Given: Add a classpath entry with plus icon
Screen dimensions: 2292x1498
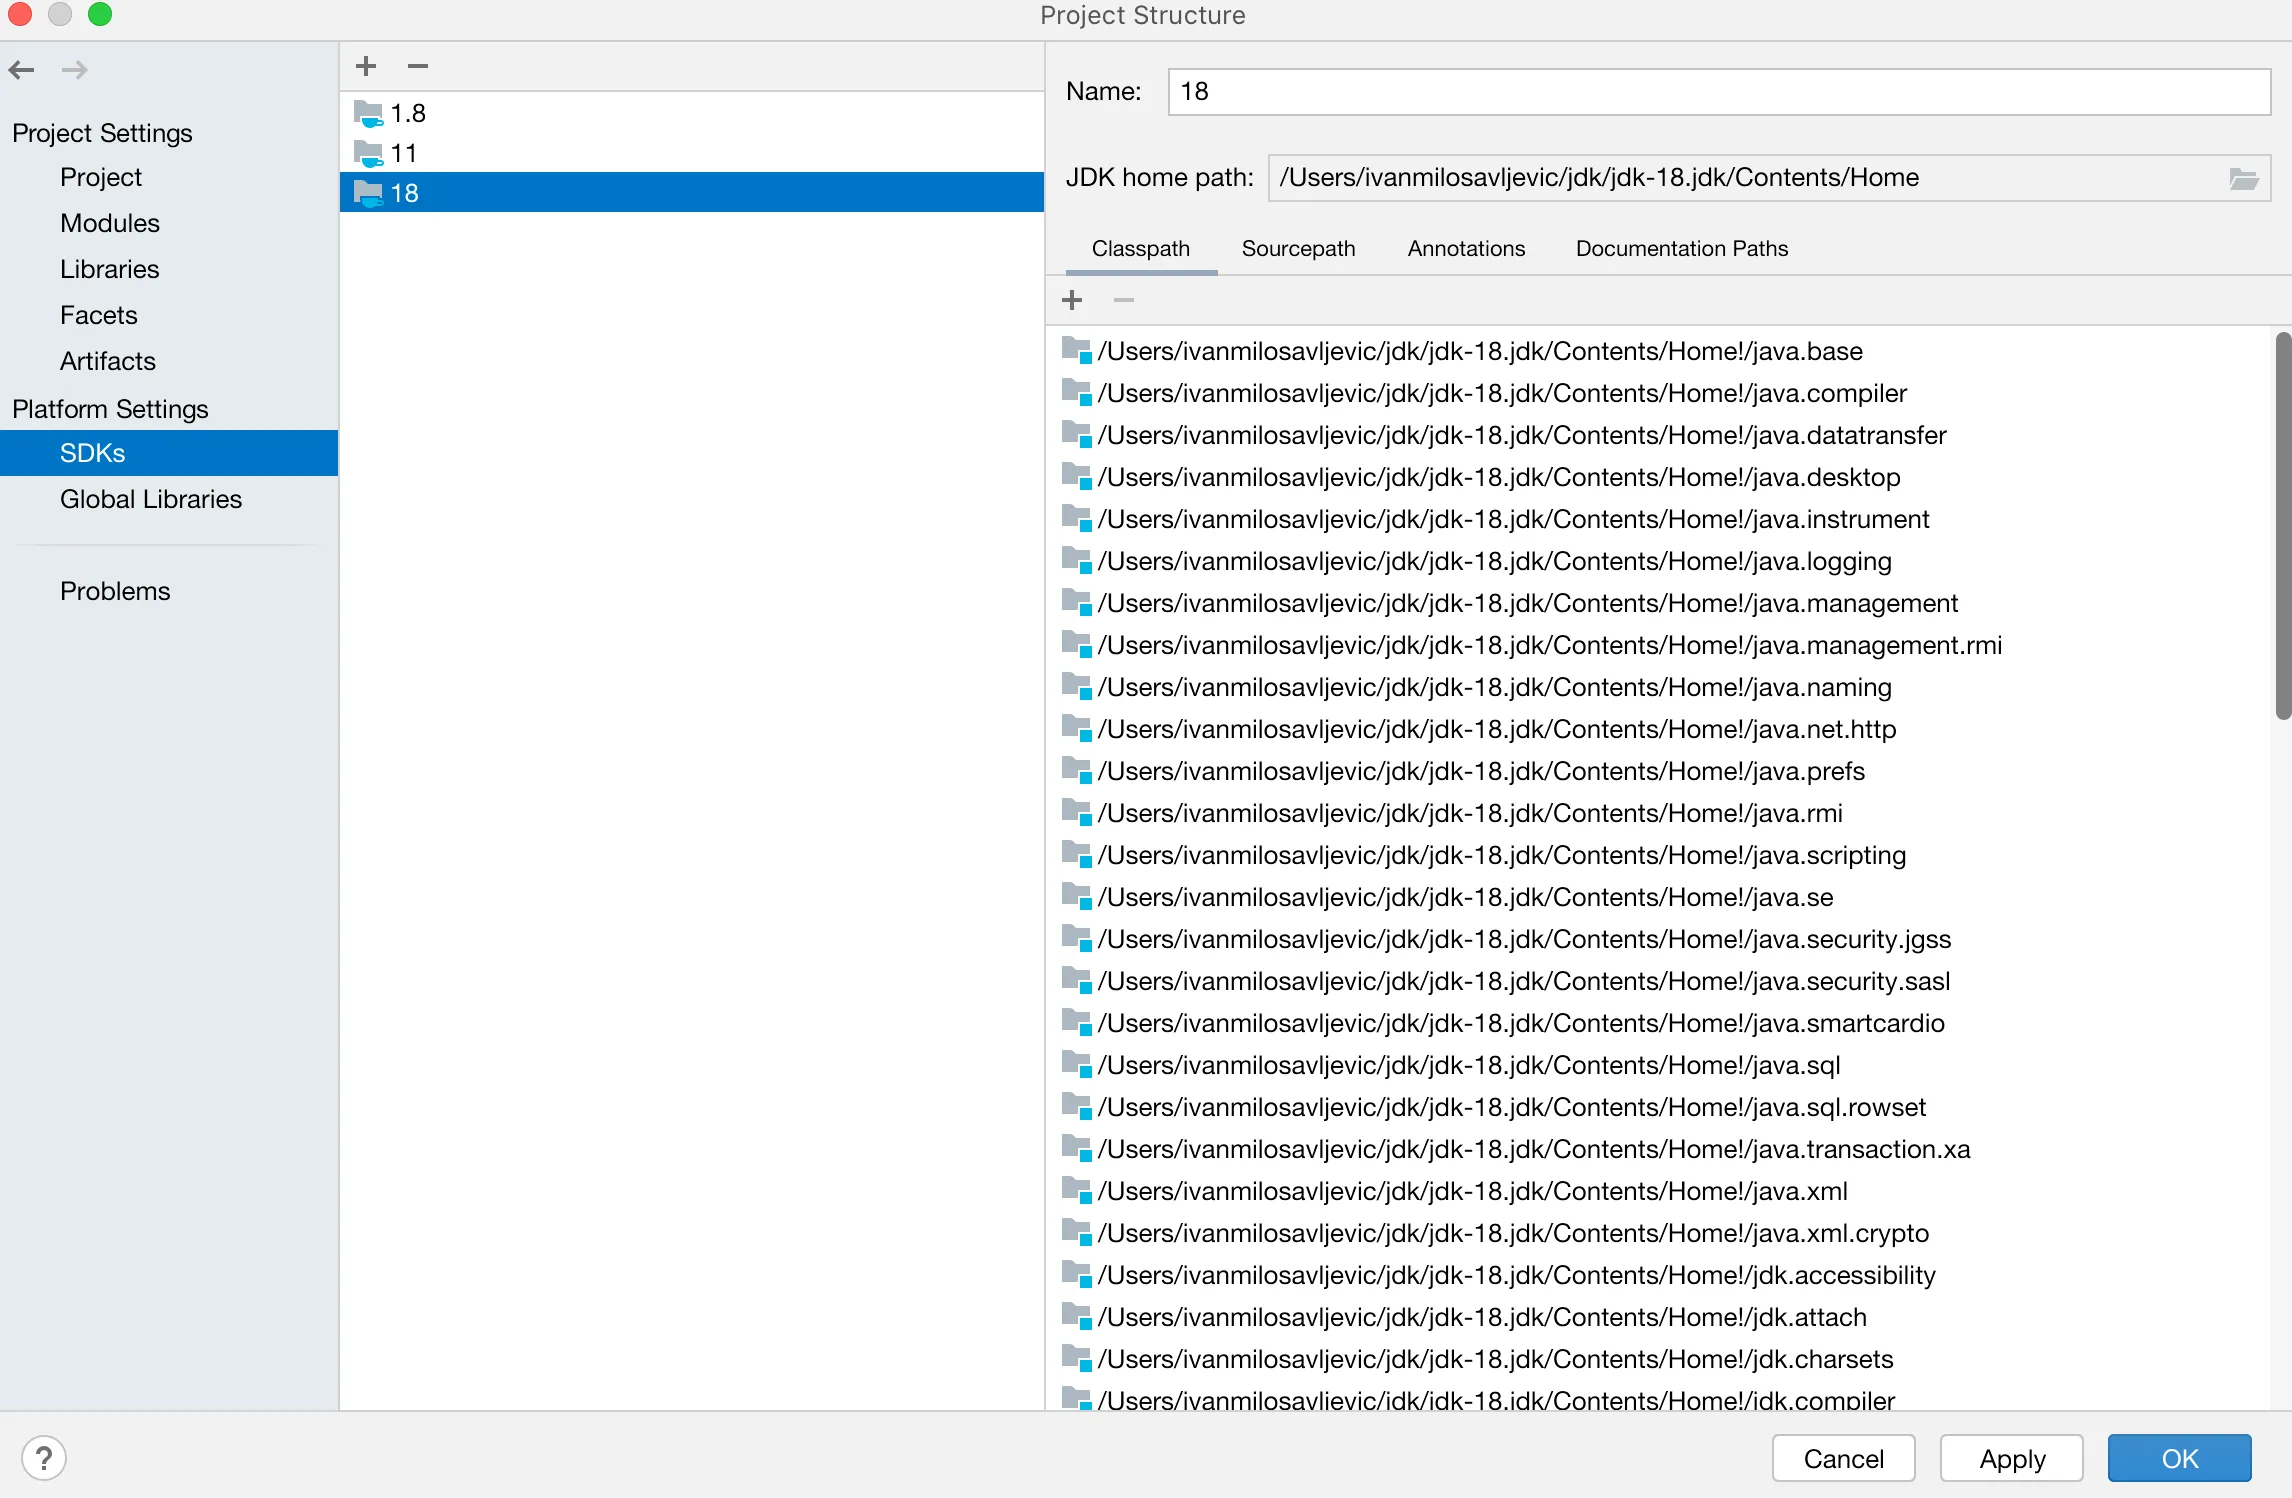Looking at the screenshot, I should click(x=1072, y=300).
